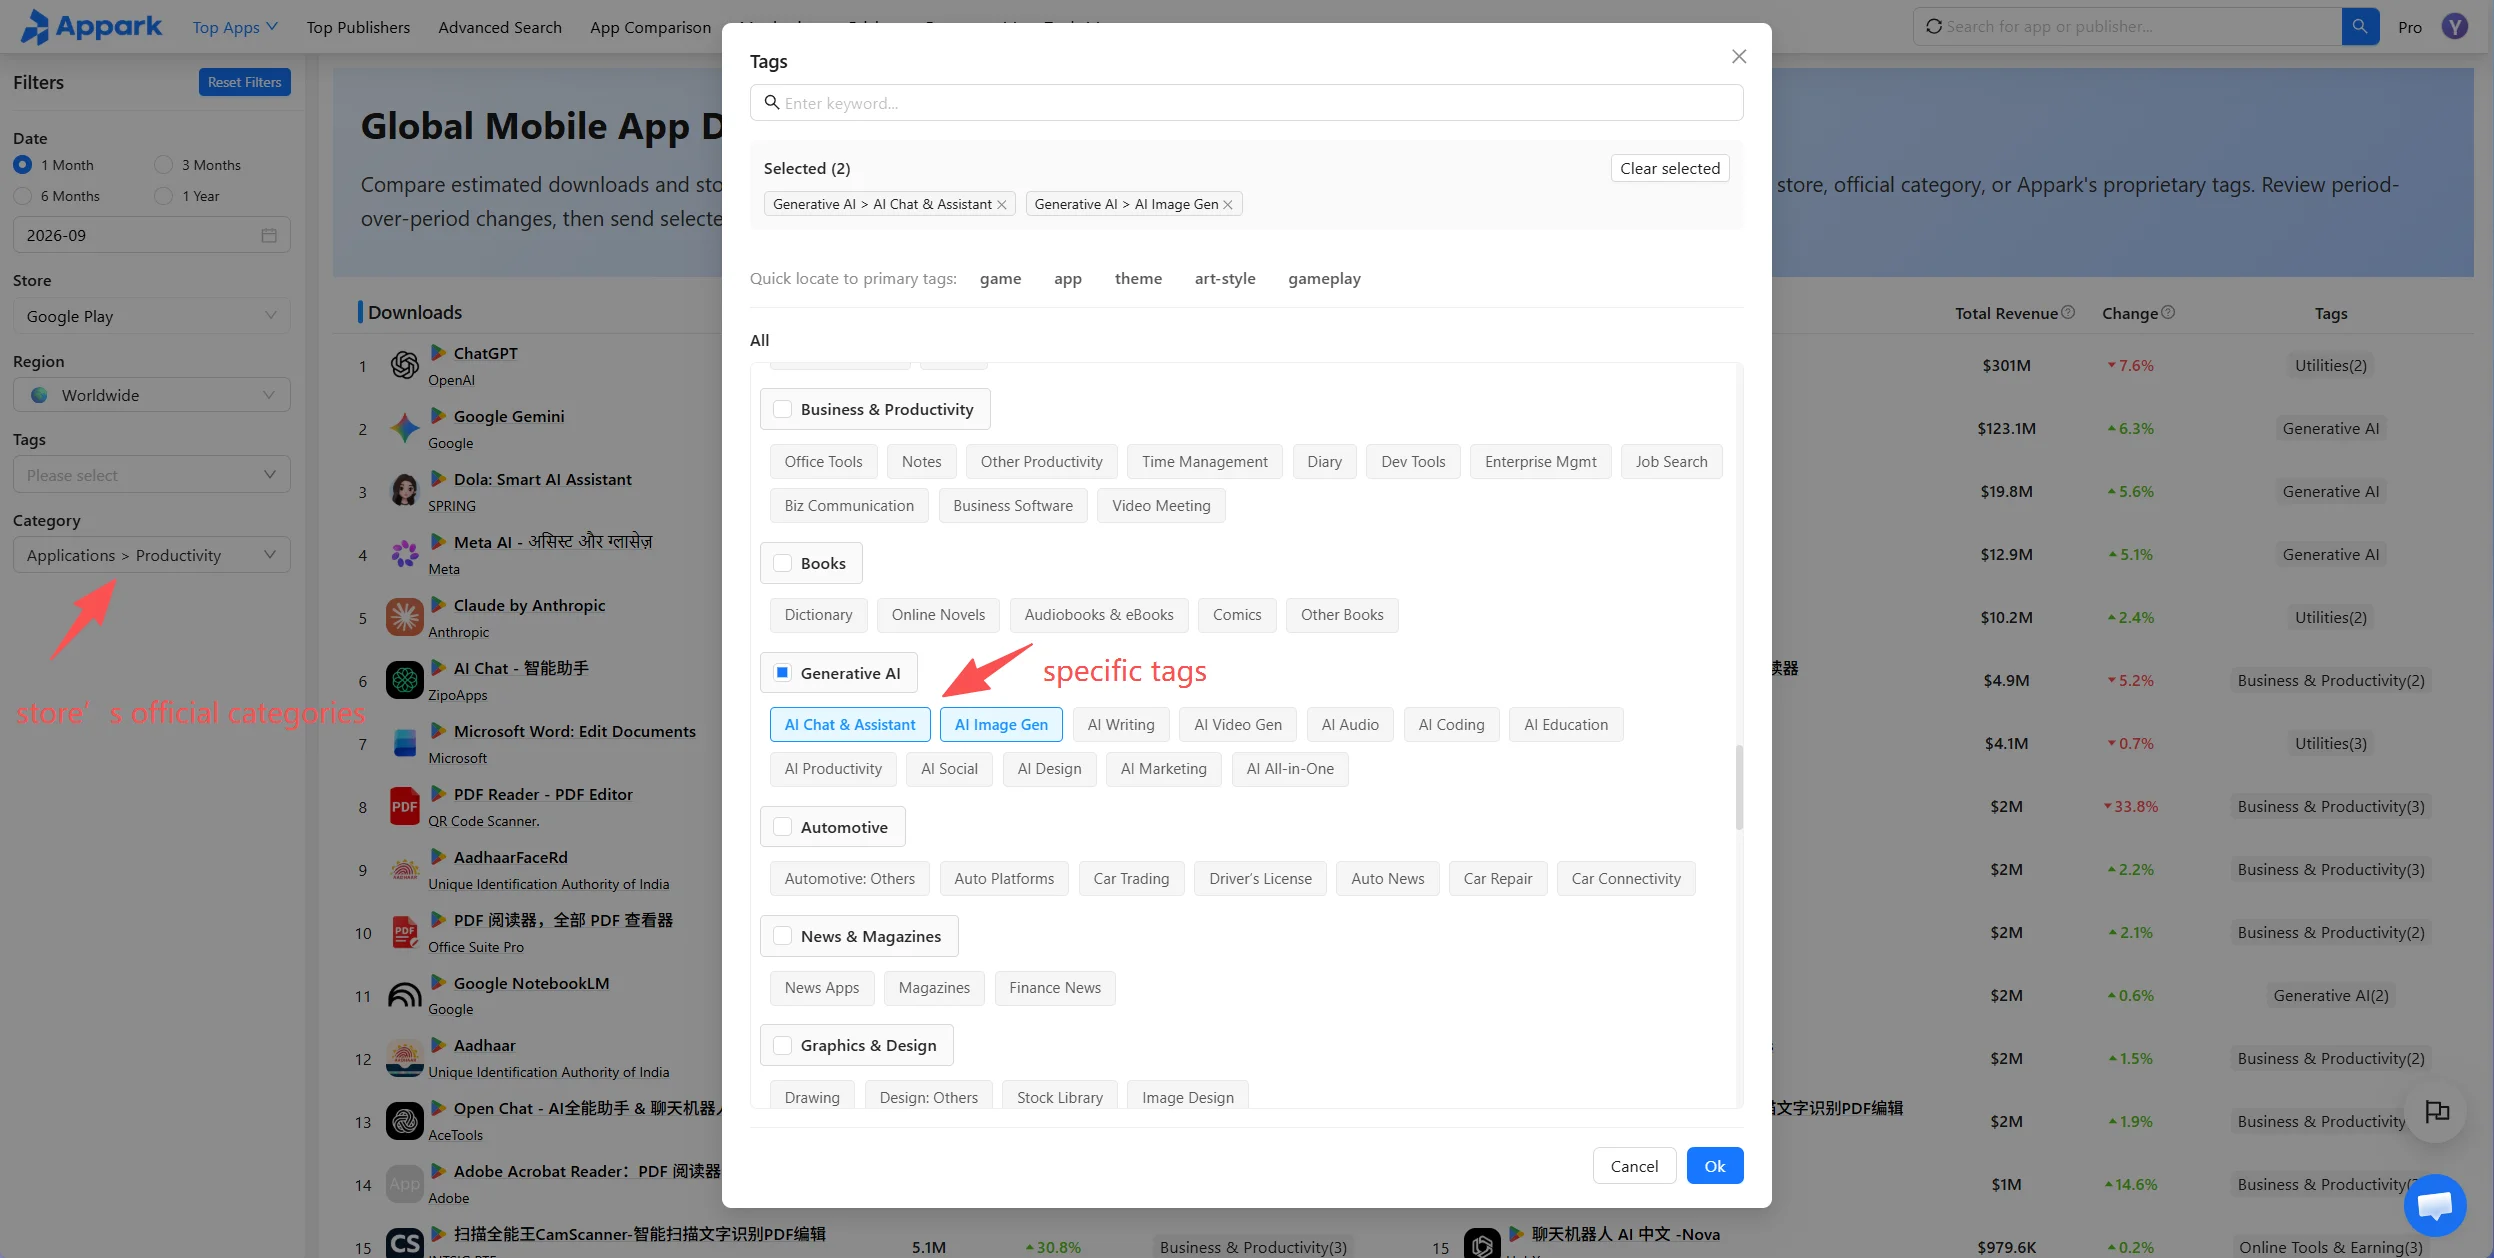Viewport: 2494px width, 1258px height.
Task: Open the Tags Please select dropdown
Action: [152, 475]
